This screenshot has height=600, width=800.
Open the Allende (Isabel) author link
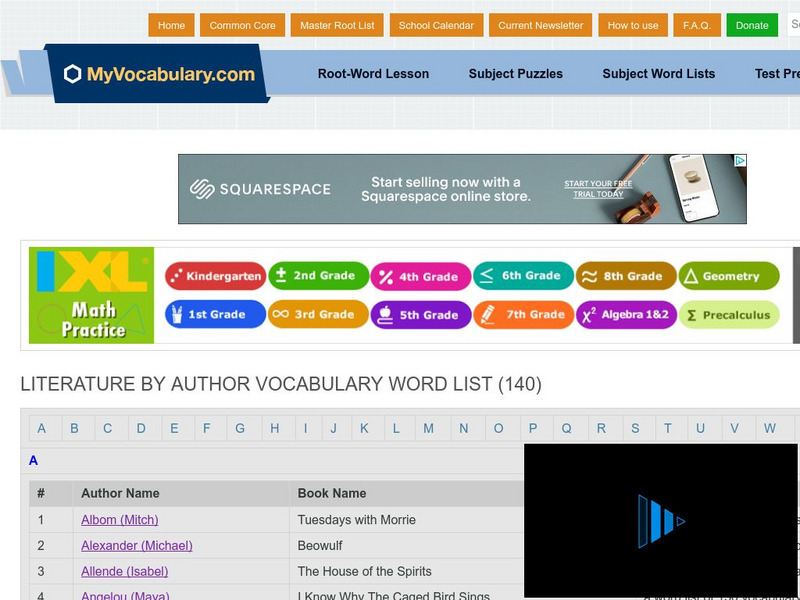(x=124, y=572)
